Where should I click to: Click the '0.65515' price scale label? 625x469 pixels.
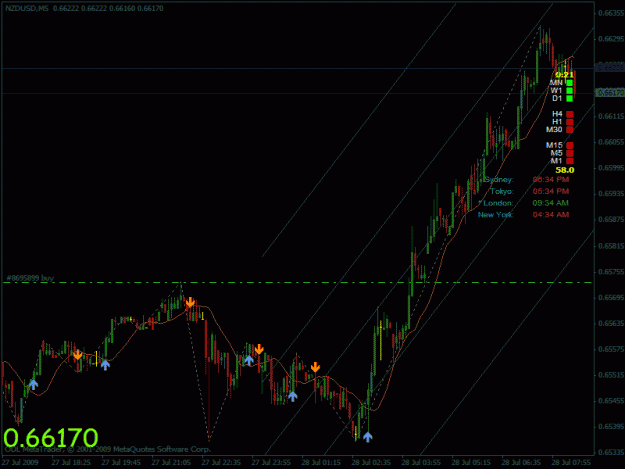(x=611, y=375)
